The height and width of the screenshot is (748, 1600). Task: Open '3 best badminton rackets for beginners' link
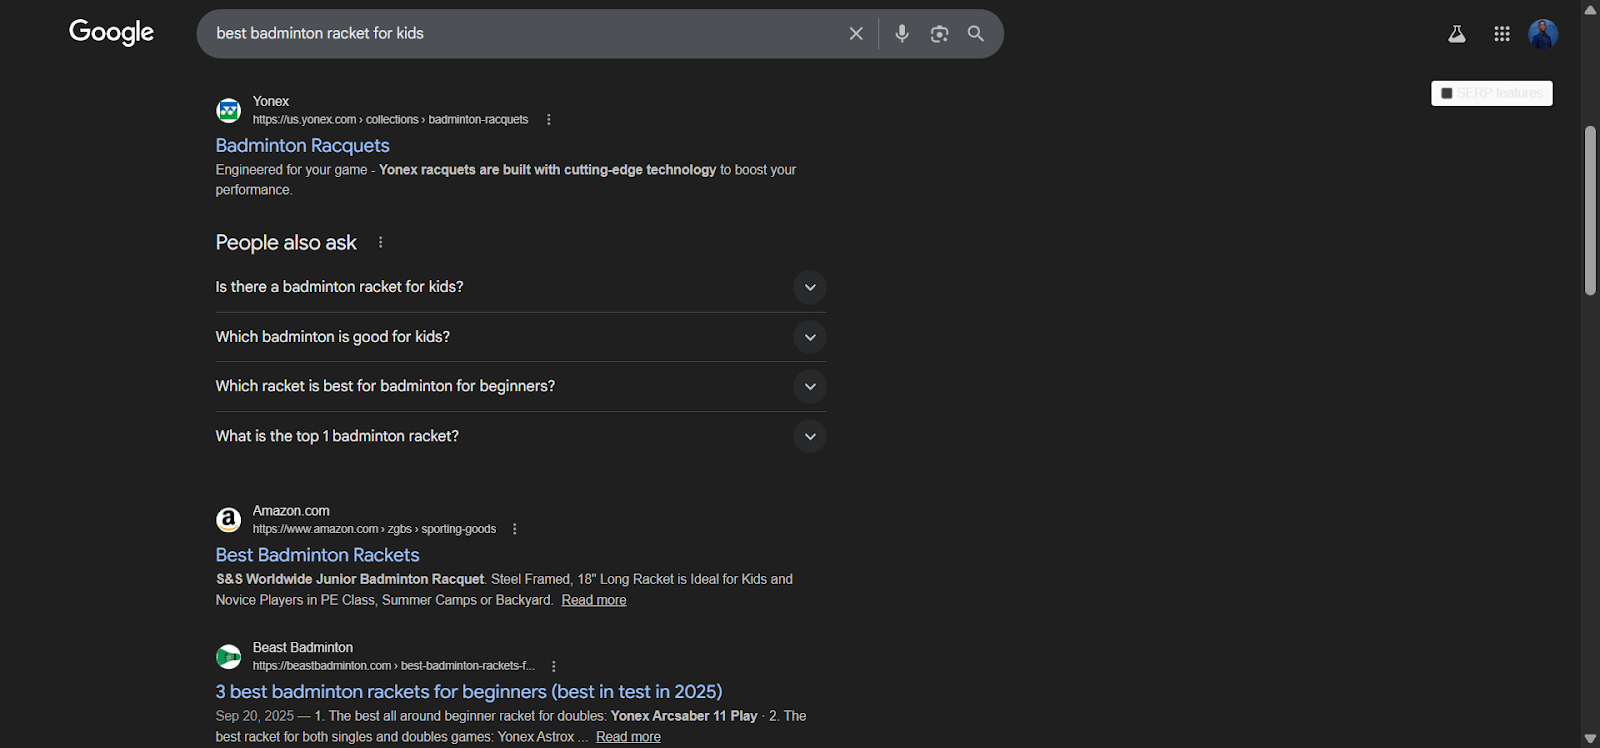pyautogui.click(x=469, y=692)
